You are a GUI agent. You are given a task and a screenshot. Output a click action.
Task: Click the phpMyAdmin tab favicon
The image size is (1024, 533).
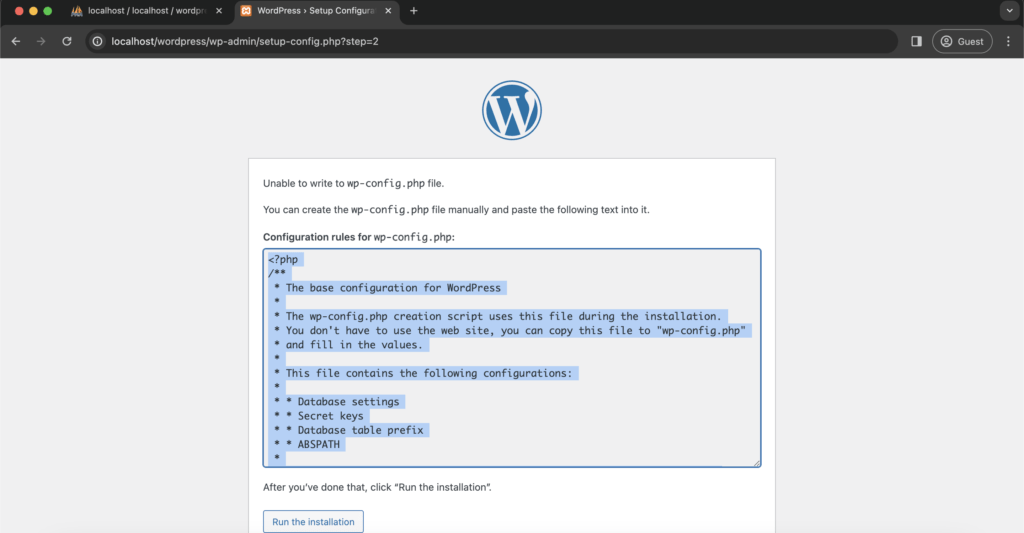pos(76,10)
